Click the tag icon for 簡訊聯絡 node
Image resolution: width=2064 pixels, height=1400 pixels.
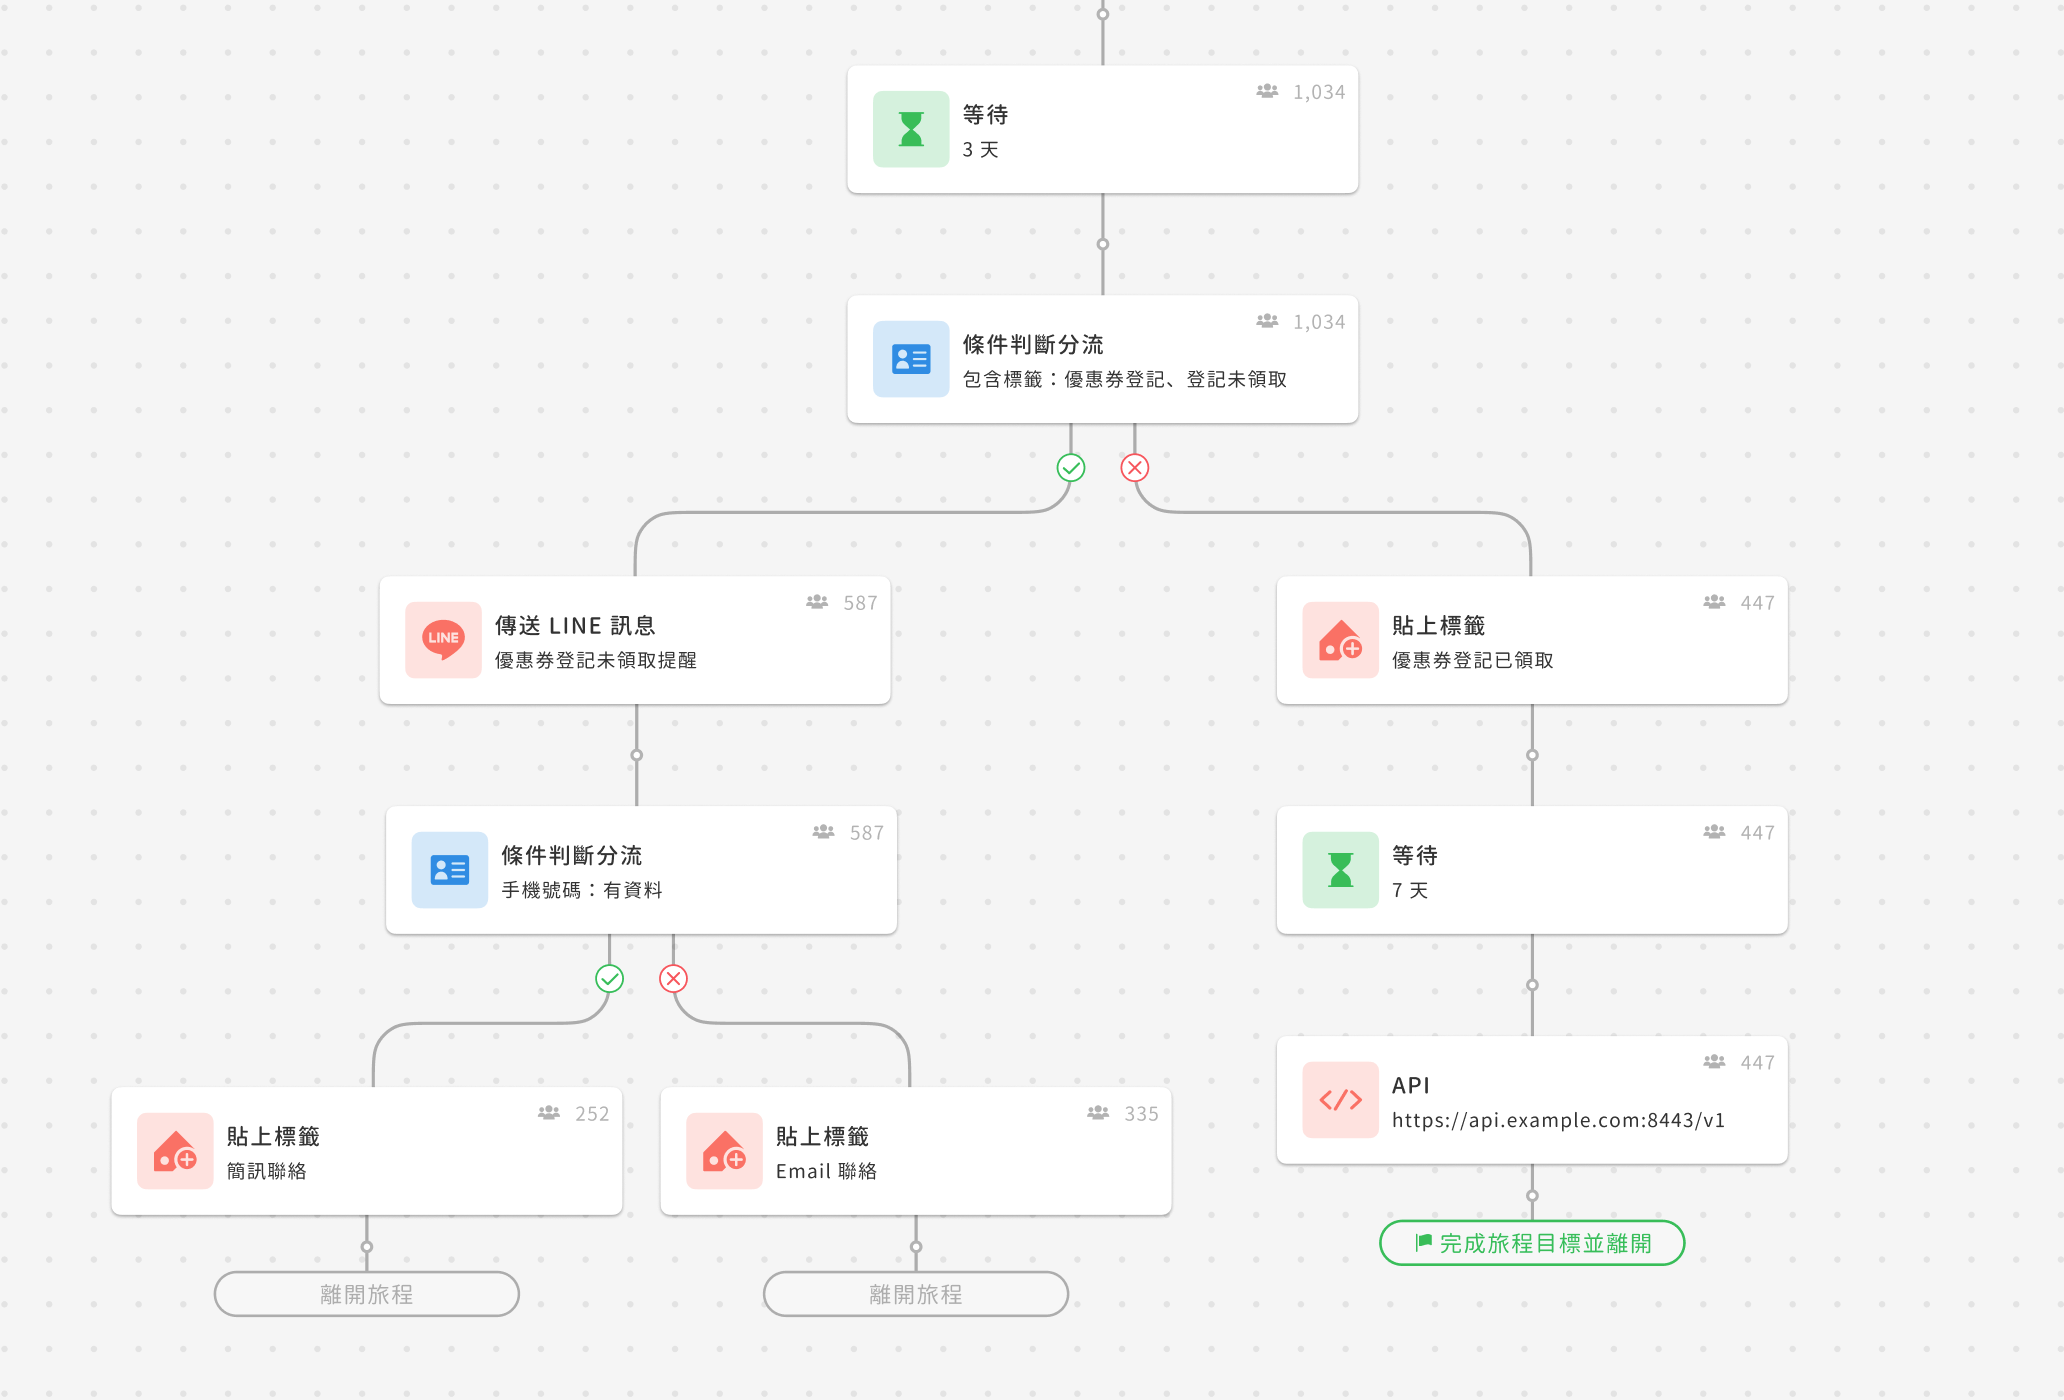[175, 1151]
